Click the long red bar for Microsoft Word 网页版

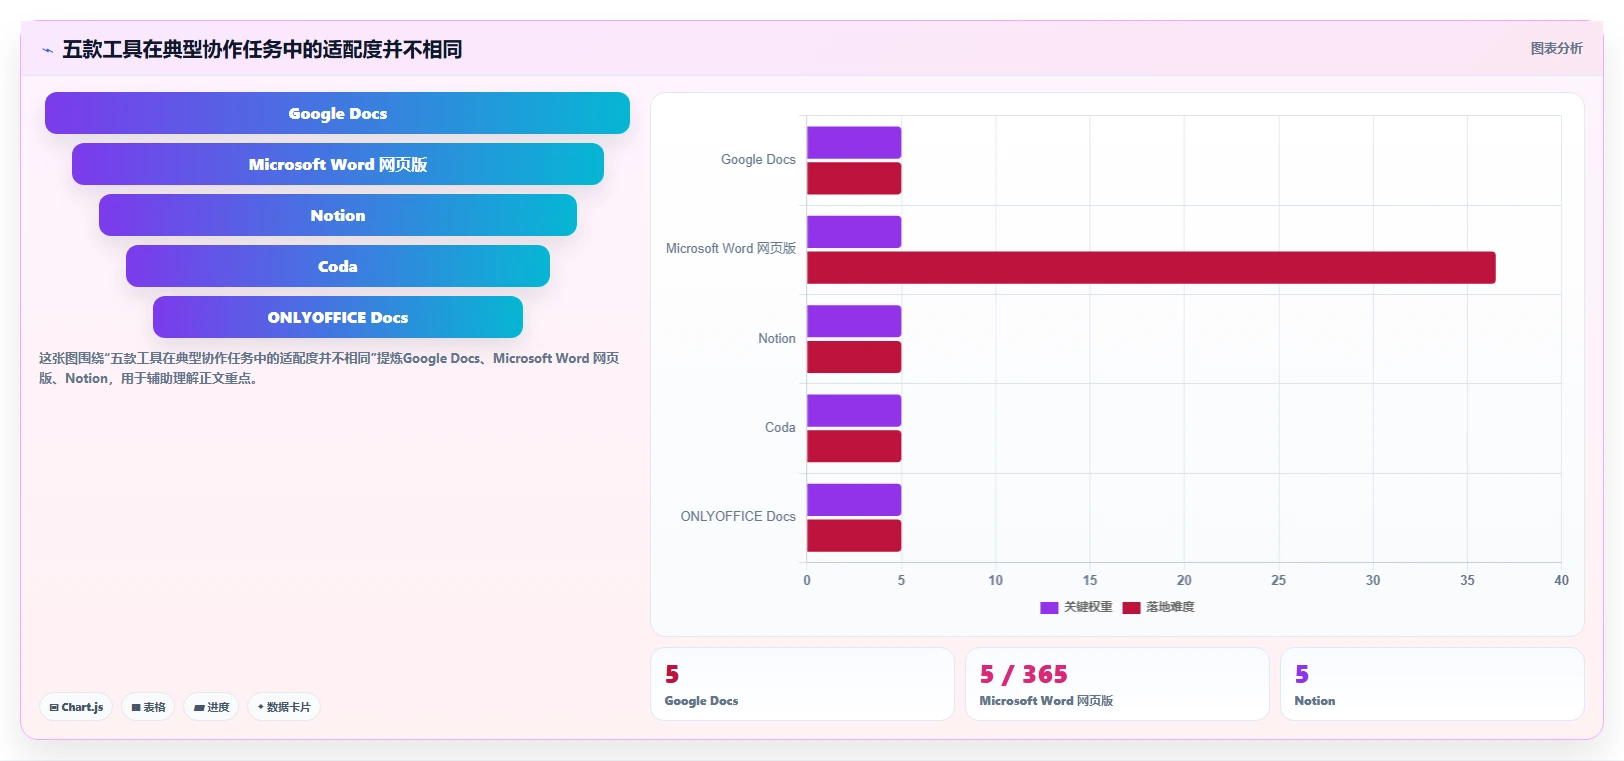point(1151,267)
